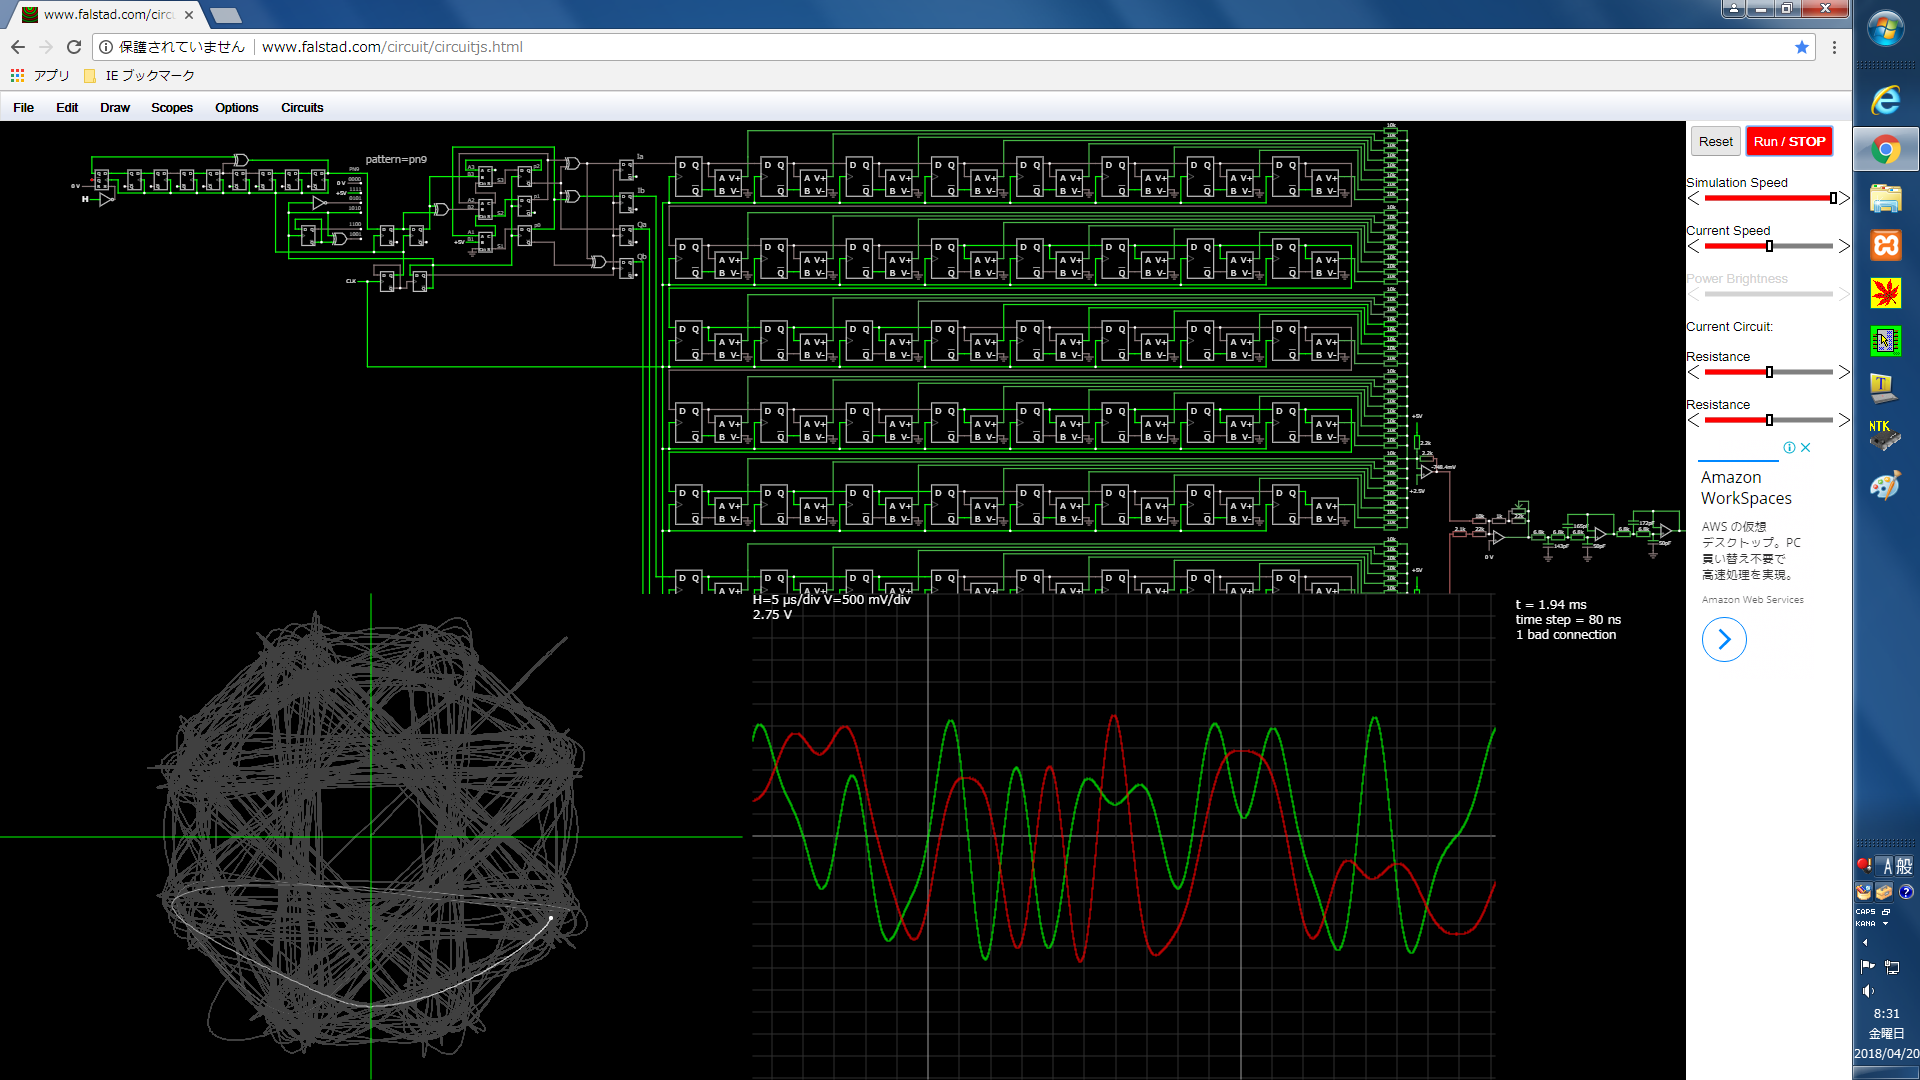This screenshot has height=1080, width=1920.
Task: Click the oscilloscope waveform display
Action: (1123, 836)
